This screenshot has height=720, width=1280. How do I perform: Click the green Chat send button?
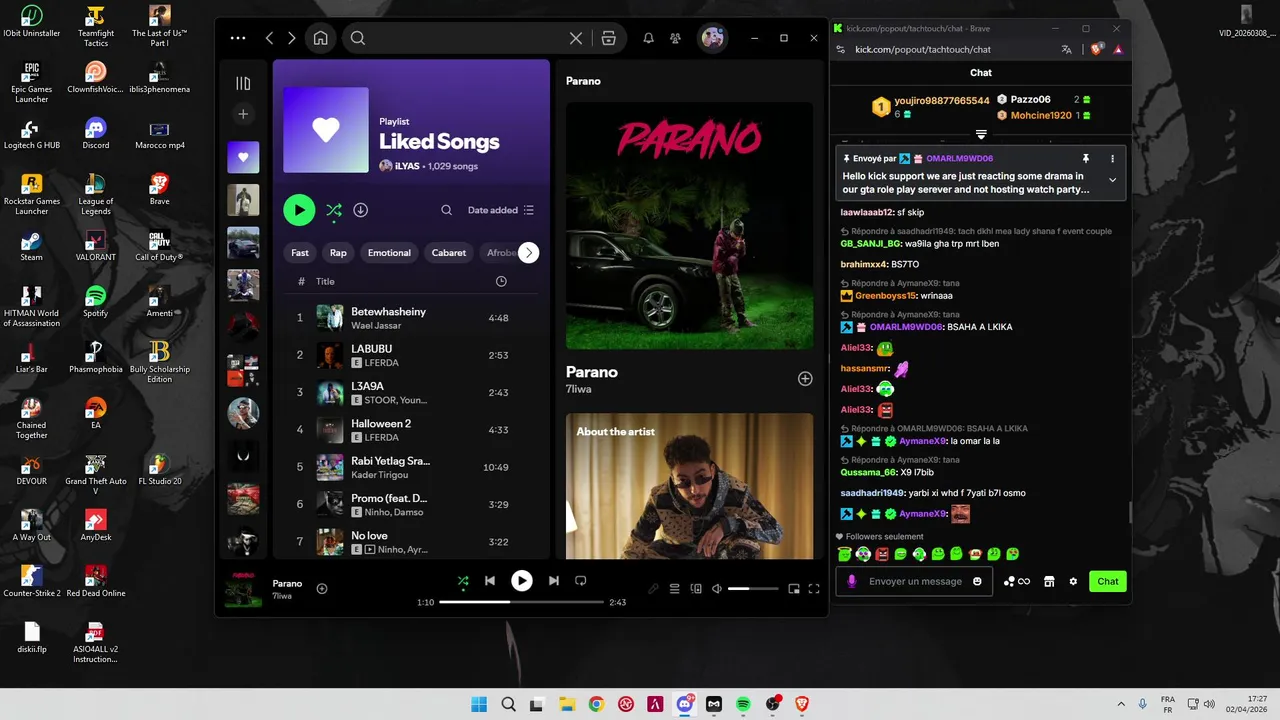pos(1108,581)
